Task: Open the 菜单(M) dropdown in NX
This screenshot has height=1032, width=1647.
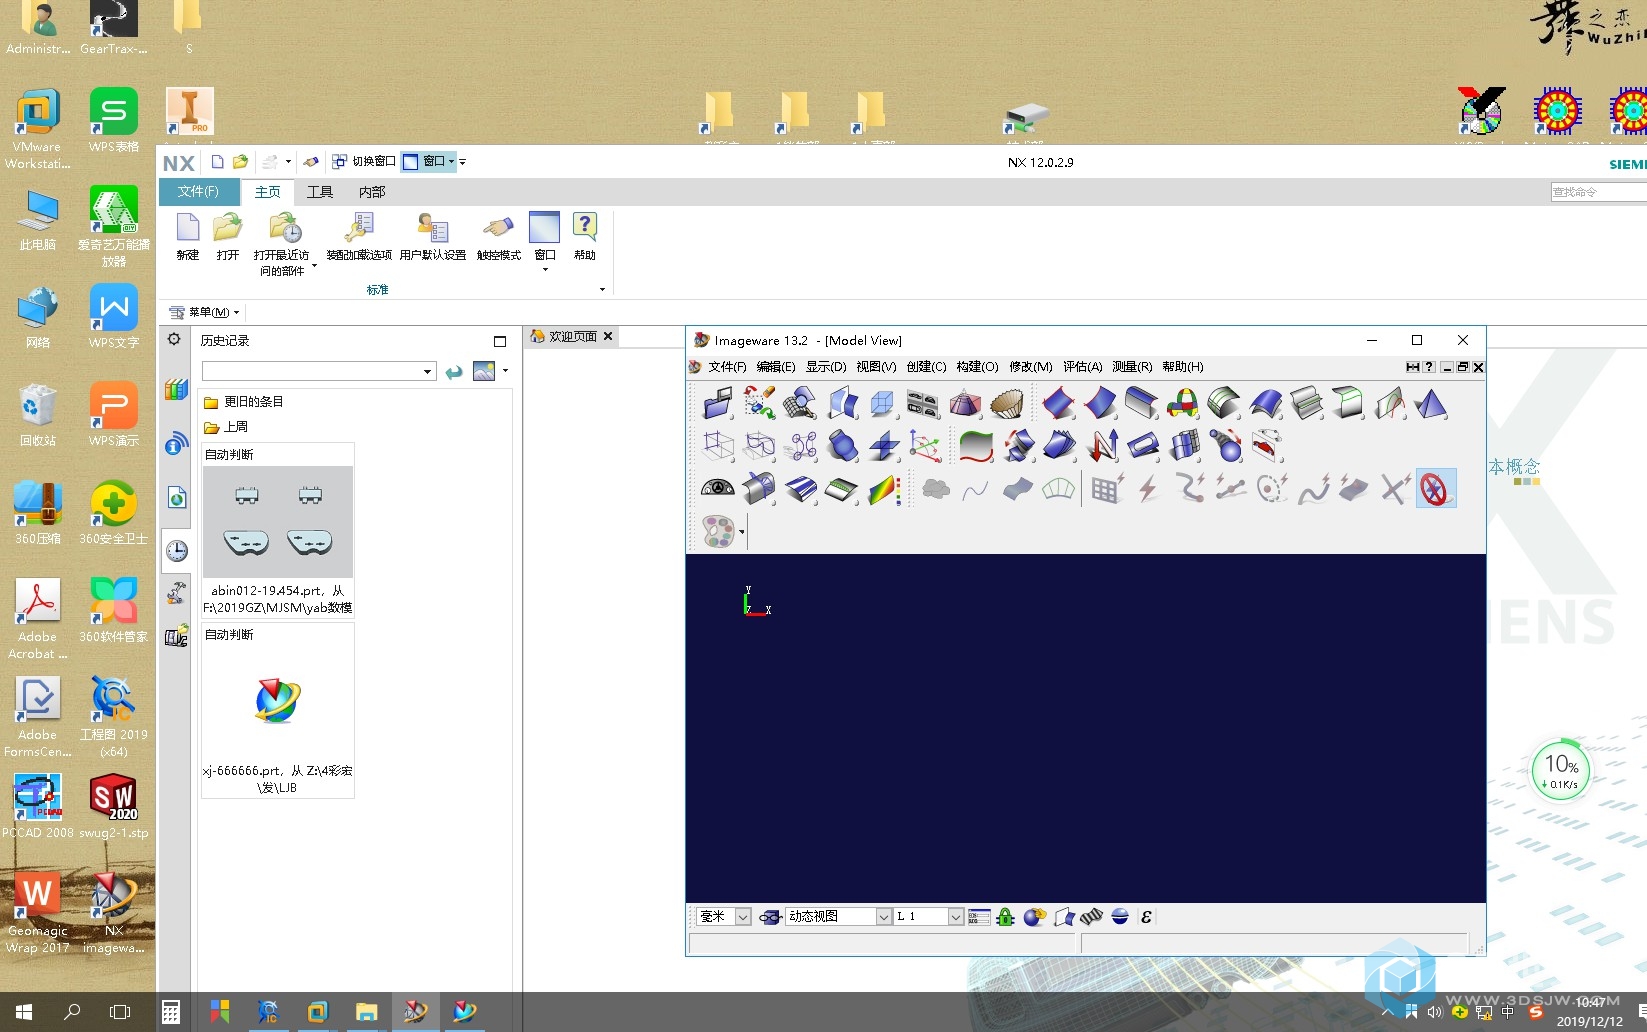Action: (205, 312)
